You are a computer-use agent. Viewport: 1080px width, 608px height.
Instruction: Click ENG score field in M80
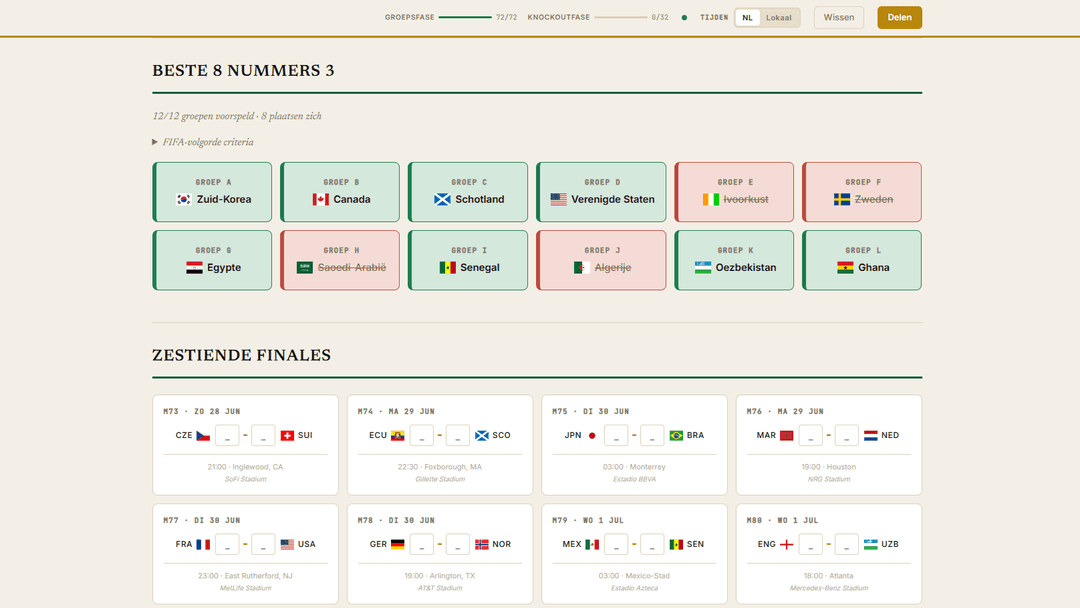(x=811, y=545)
